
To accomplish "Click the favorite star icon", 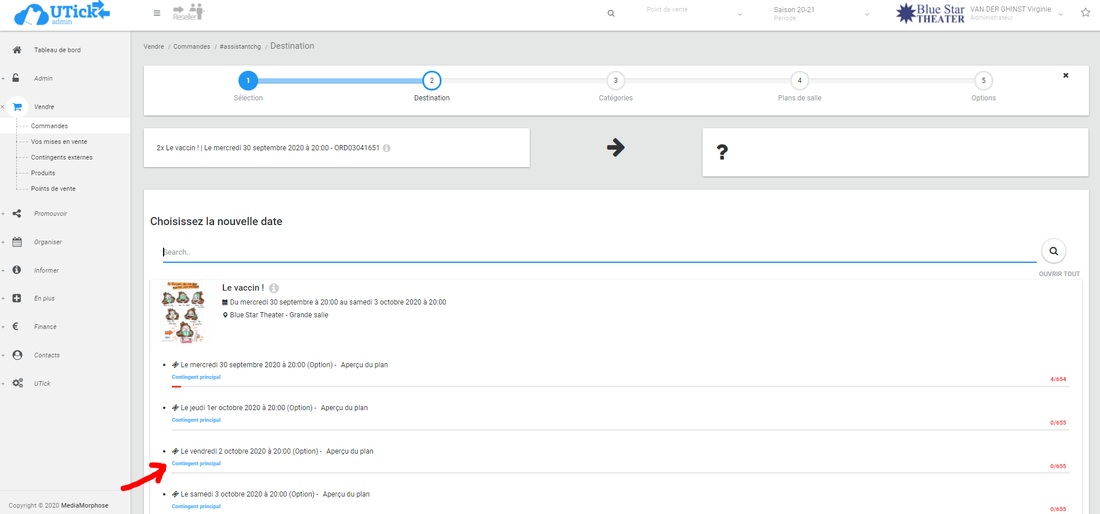I will pyautogui.click(x=1085, y=13).
